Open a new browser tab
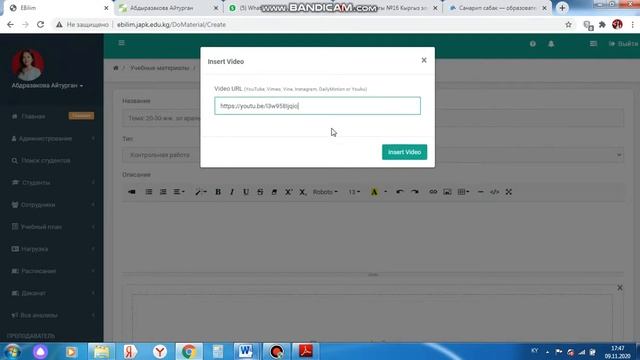 [562, 8]
